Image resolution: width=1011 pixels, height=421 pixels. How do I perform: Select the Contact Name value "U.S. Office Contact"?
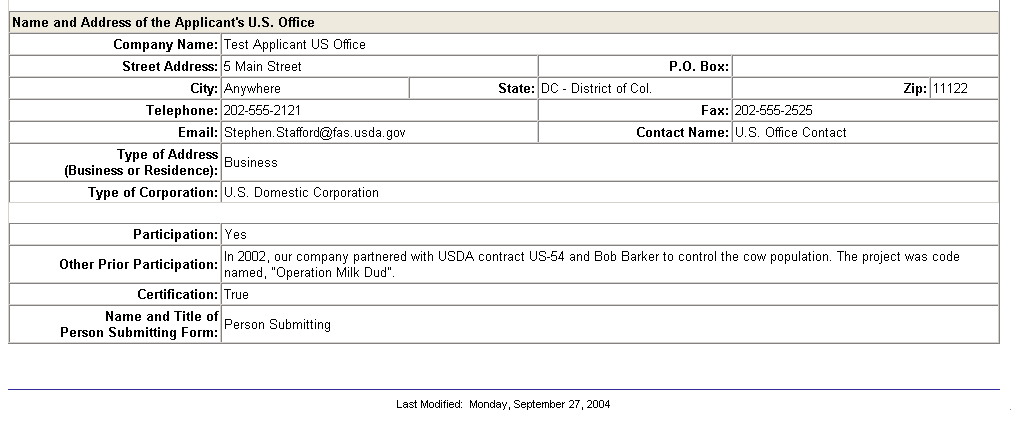(790, 133)
